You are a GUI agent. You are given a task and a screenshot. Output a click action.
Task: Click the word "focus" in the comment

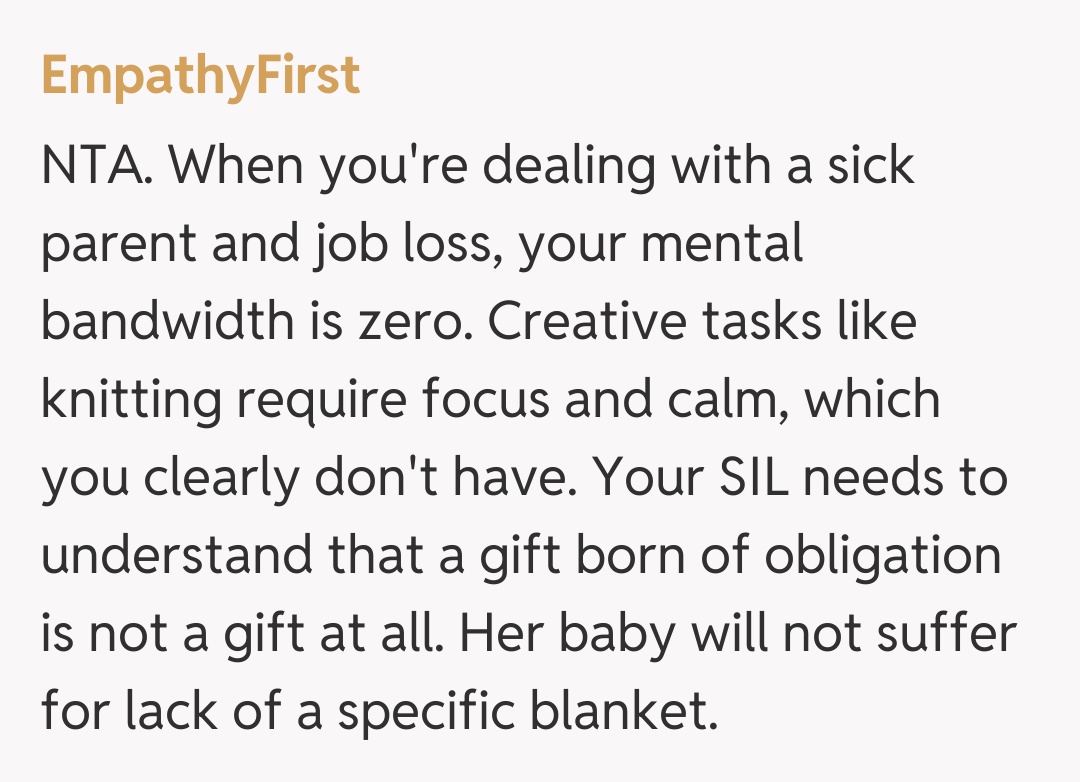tap(485, 400)
